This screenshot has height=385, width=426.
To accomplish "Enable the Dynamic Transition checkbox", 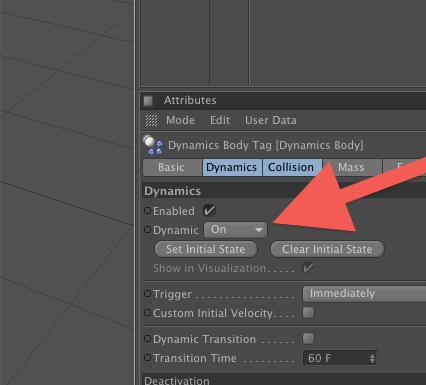I will 308,338.
